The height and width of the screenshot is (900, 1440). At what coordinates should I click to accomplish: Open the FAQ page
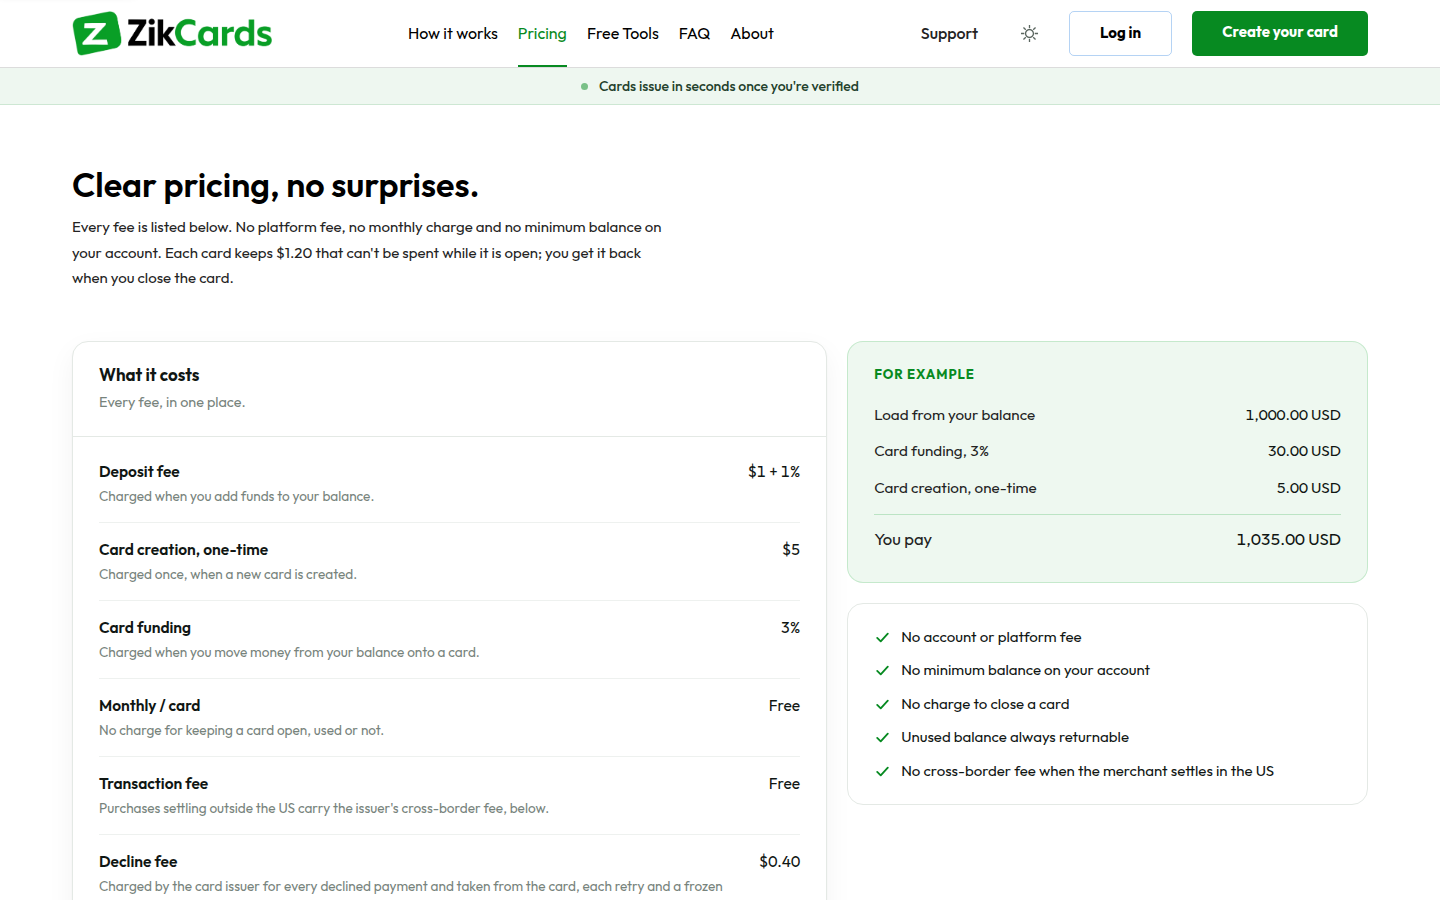pos(694,34)
